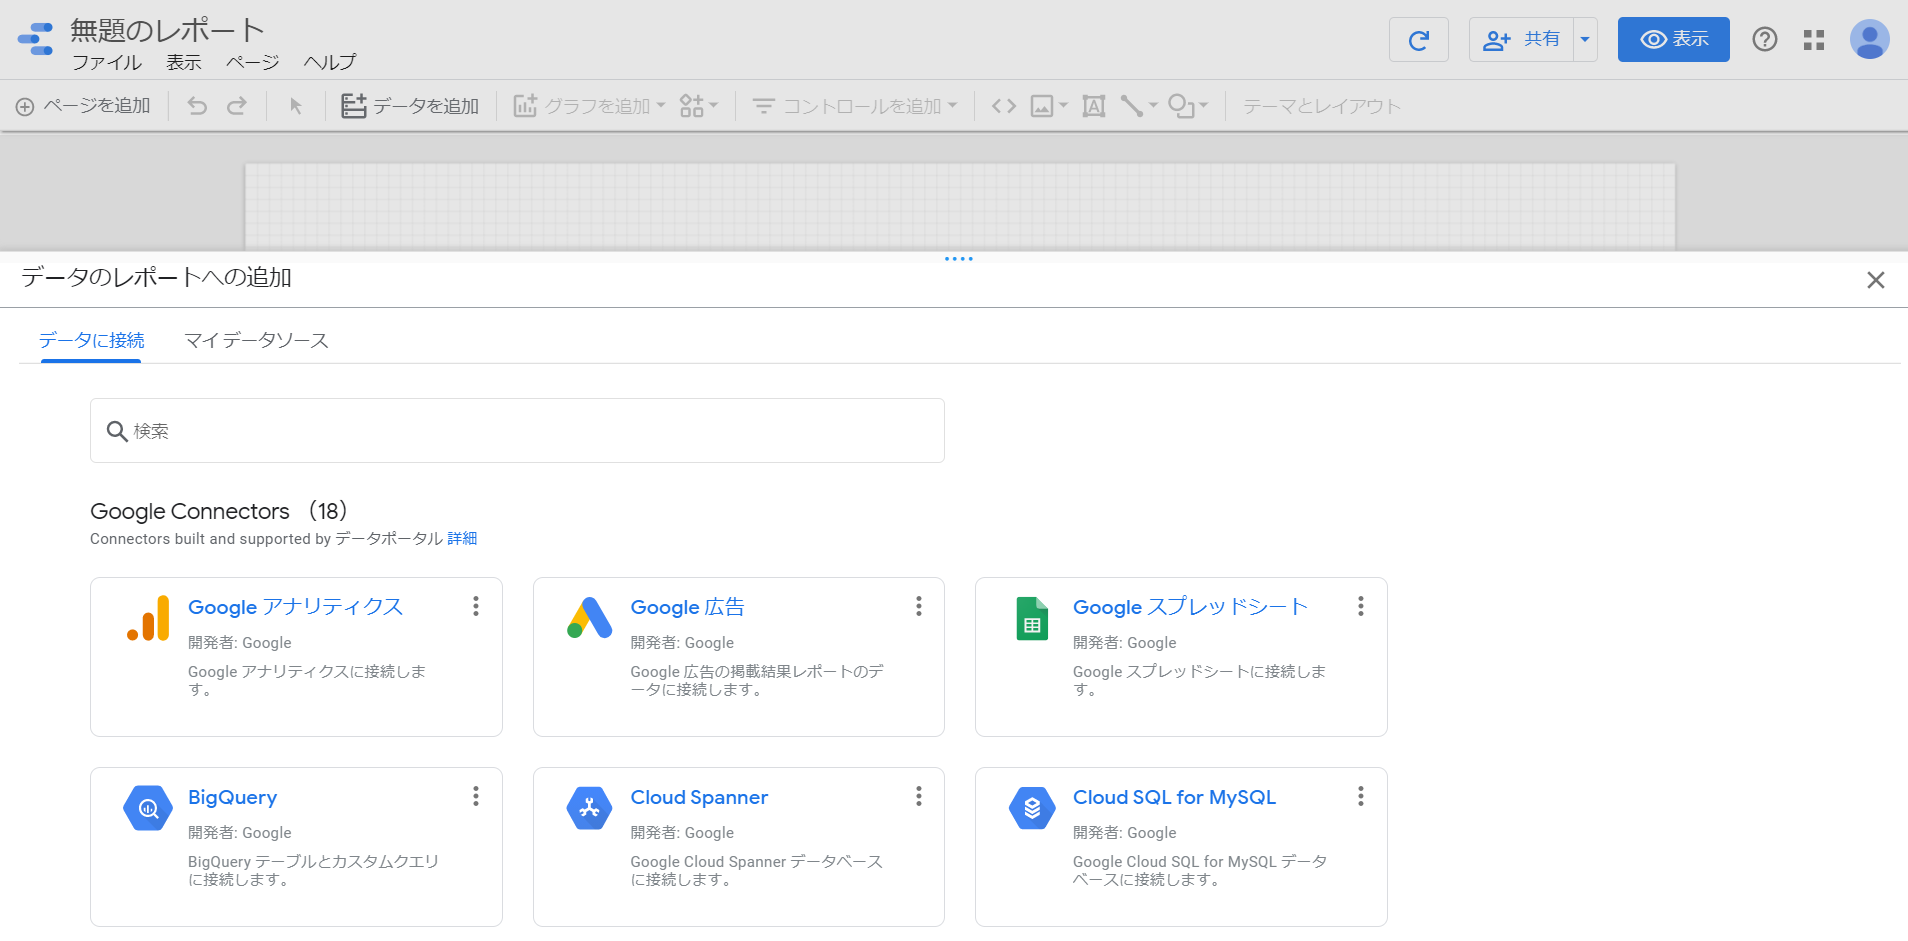Image resolution: width=1908 pixels, height=941 pixels.
Task: Expand the コントロールを追加 dropdown
Action: (953, 105)
